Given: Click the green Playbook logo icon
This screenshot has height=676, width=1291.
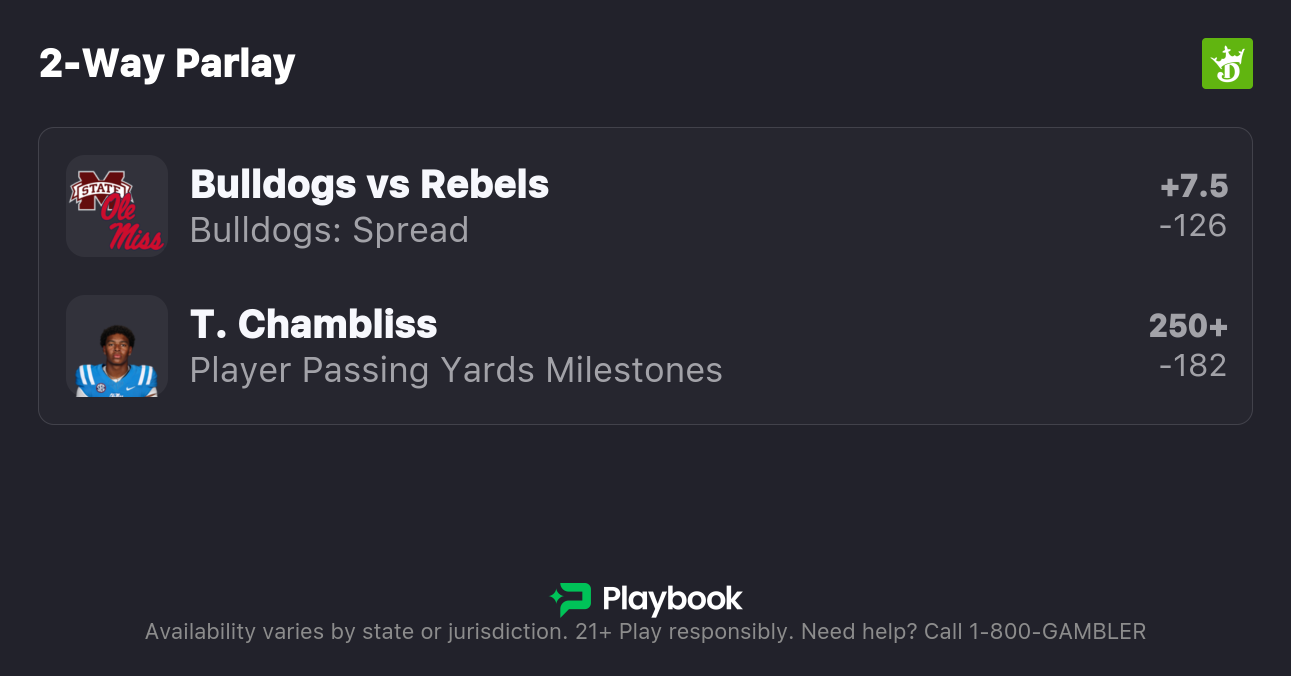Looking at the screenshot, I should 571,599.
